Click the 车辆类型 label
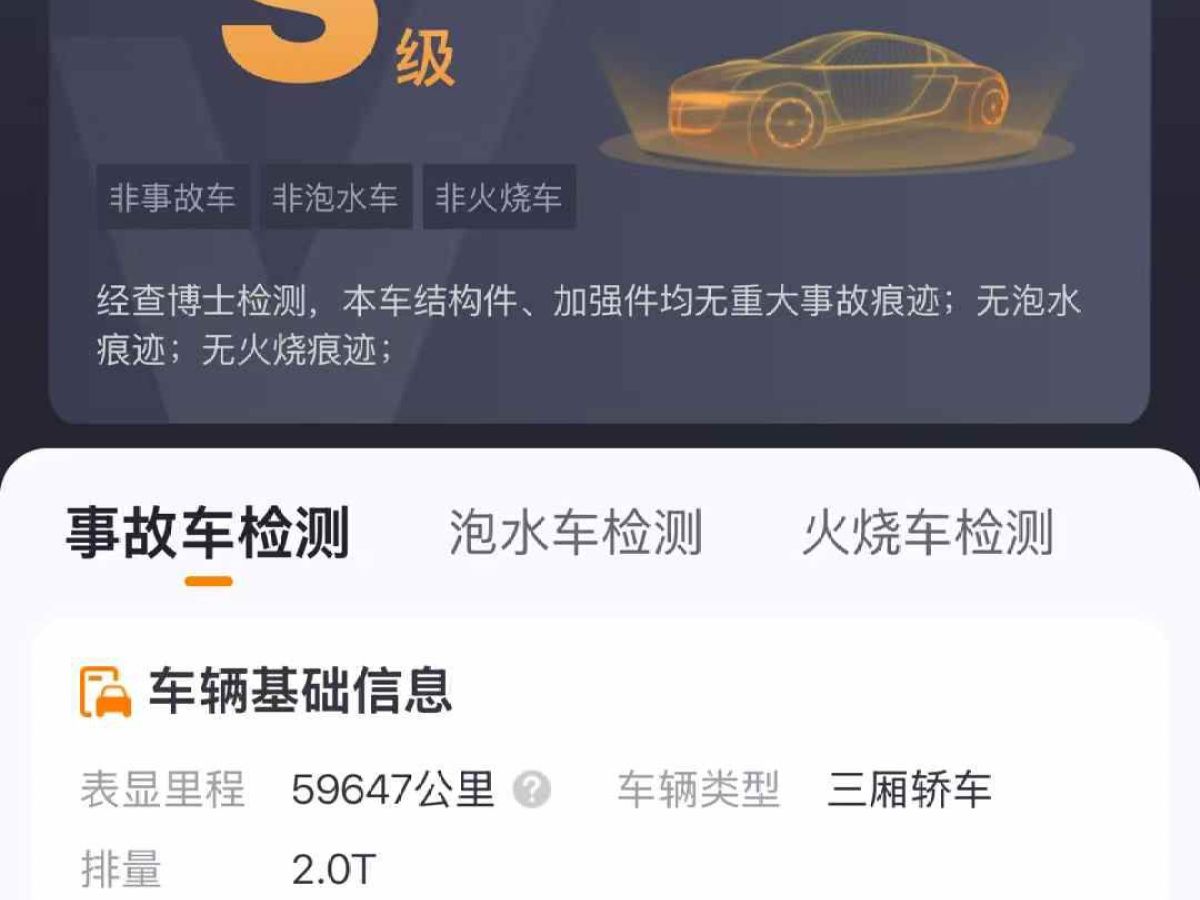Screen dimensions: 1200x900 [698, 790]
